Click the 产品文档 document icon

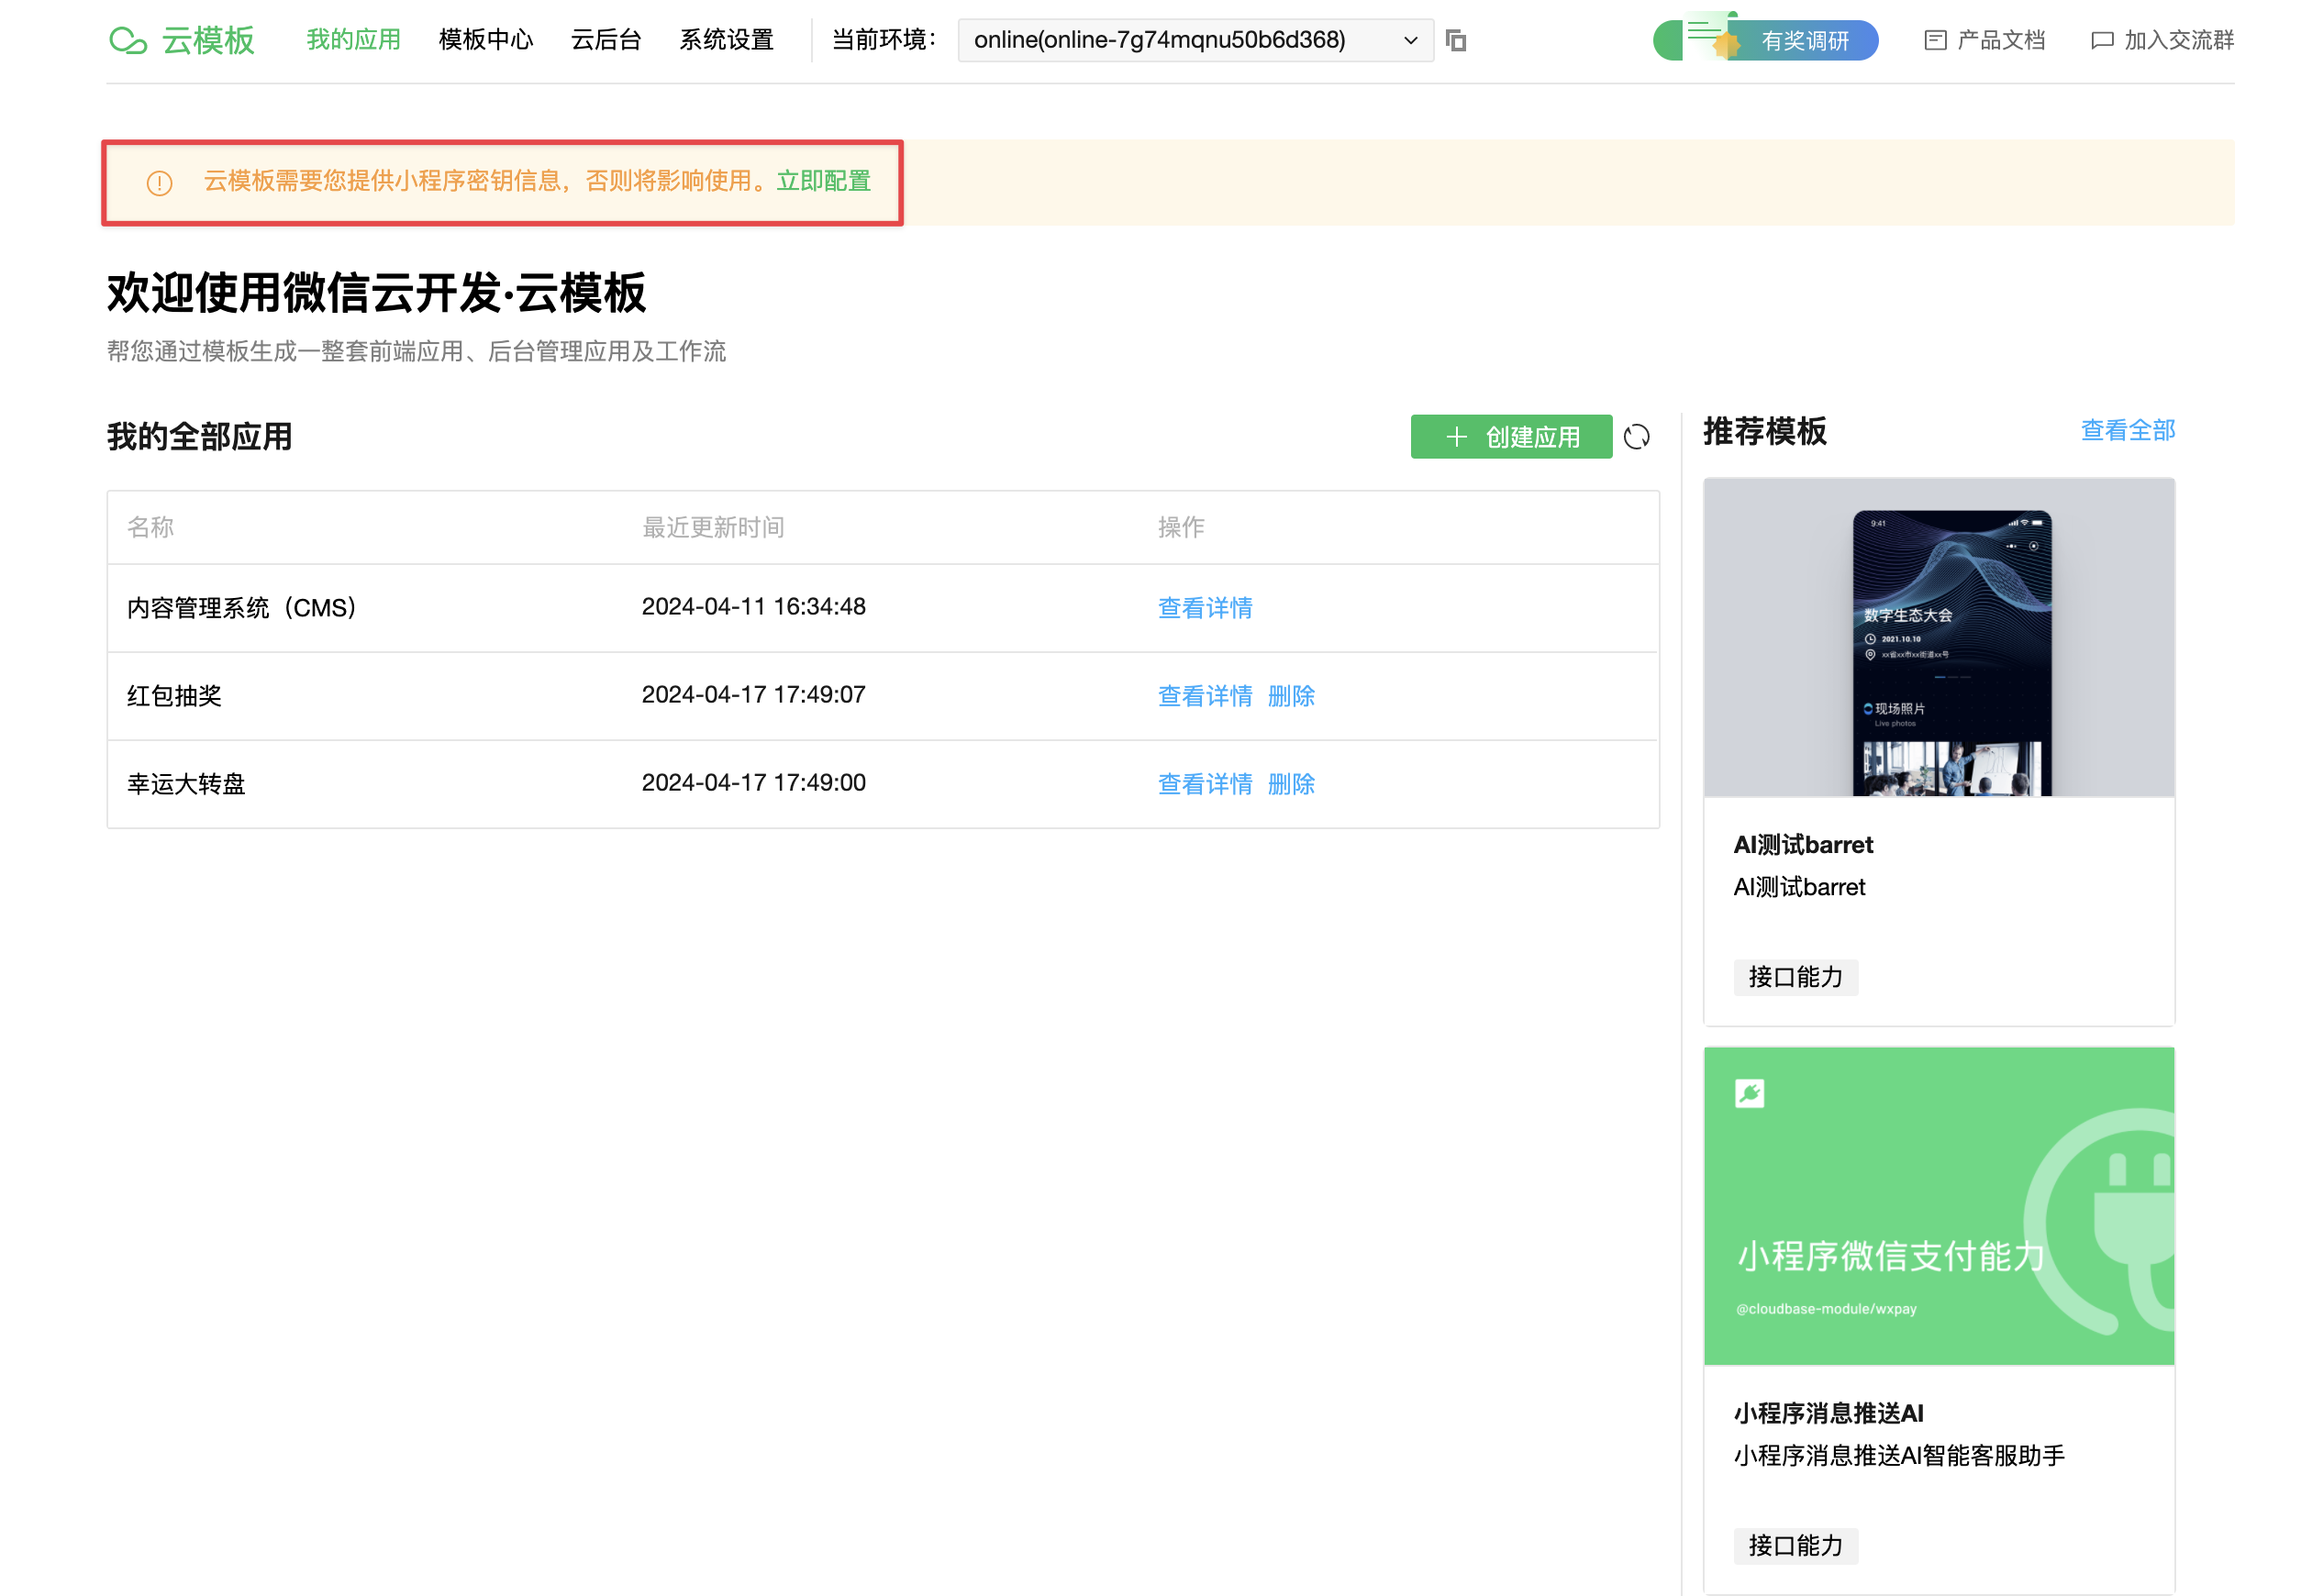(x=1934, y=40)
